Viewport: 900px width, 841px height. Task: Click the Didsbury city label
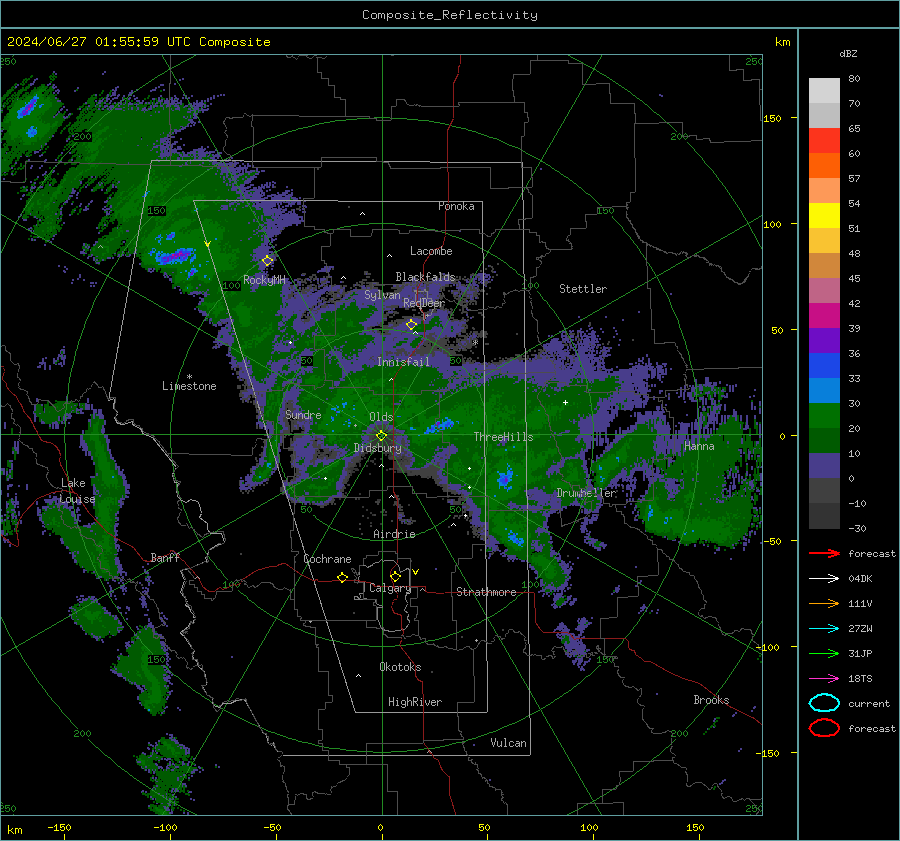(378, 448)
